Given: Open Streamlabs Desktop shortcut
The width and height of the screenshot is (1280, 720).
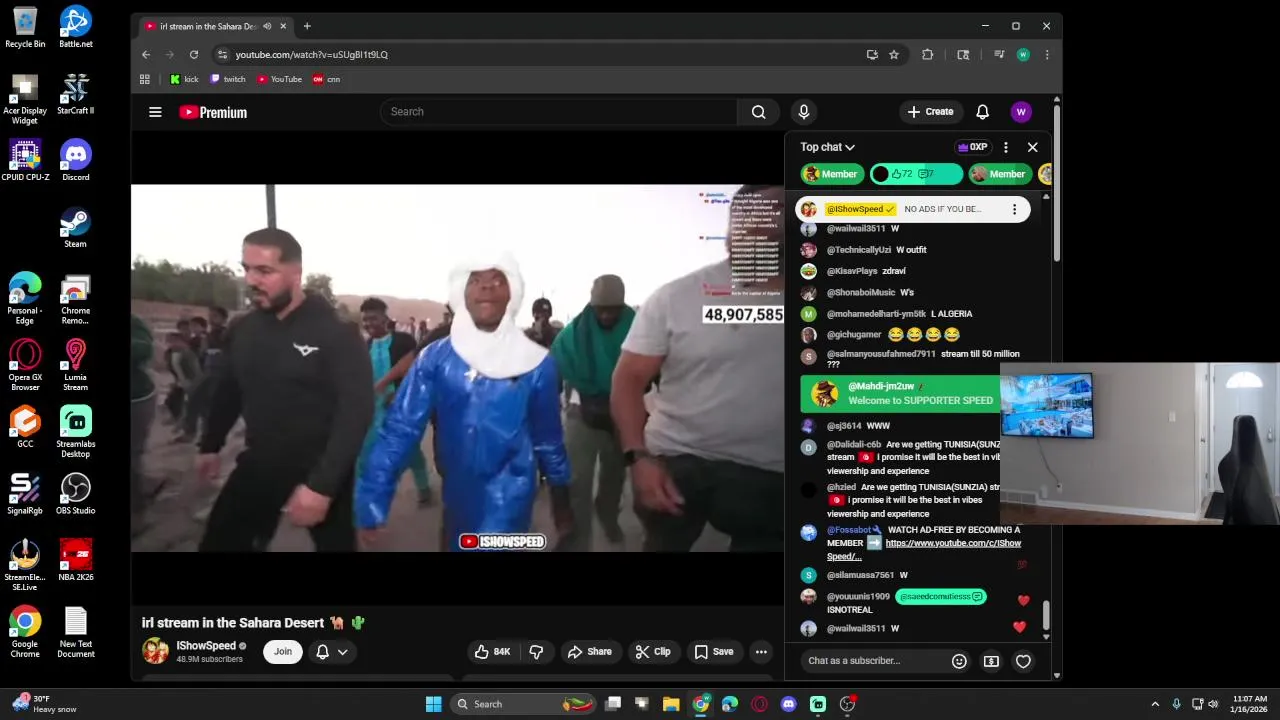Looking at the screenshot, I should (x=76, y=432).
